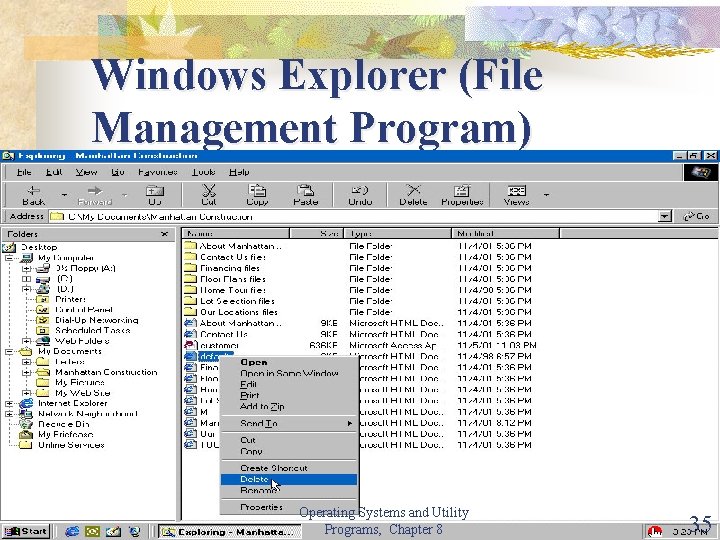Image resolution: width=720 pixels, height=540 pixels.
Task: Select Online Services folder in tree
Action: [x=71, y=445]
